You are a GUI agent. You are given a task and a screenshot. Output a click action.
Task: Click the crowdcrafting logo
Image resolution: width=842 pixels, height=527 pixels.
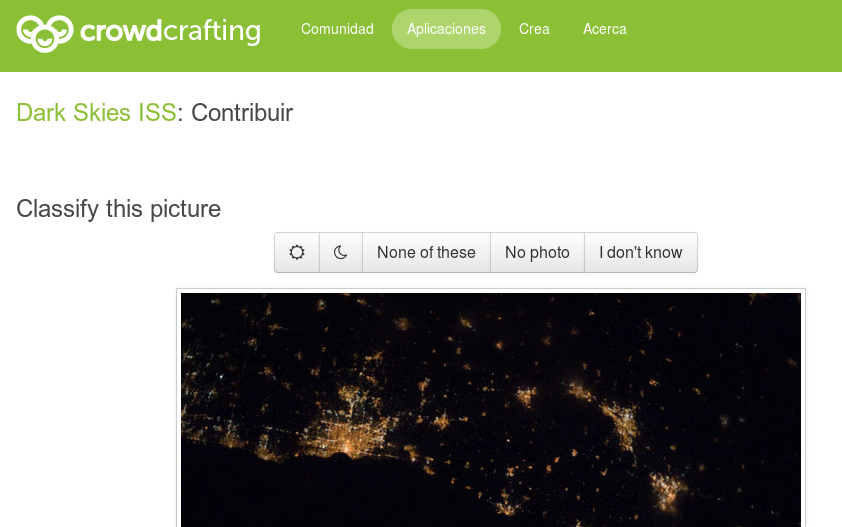coord(139,32)
